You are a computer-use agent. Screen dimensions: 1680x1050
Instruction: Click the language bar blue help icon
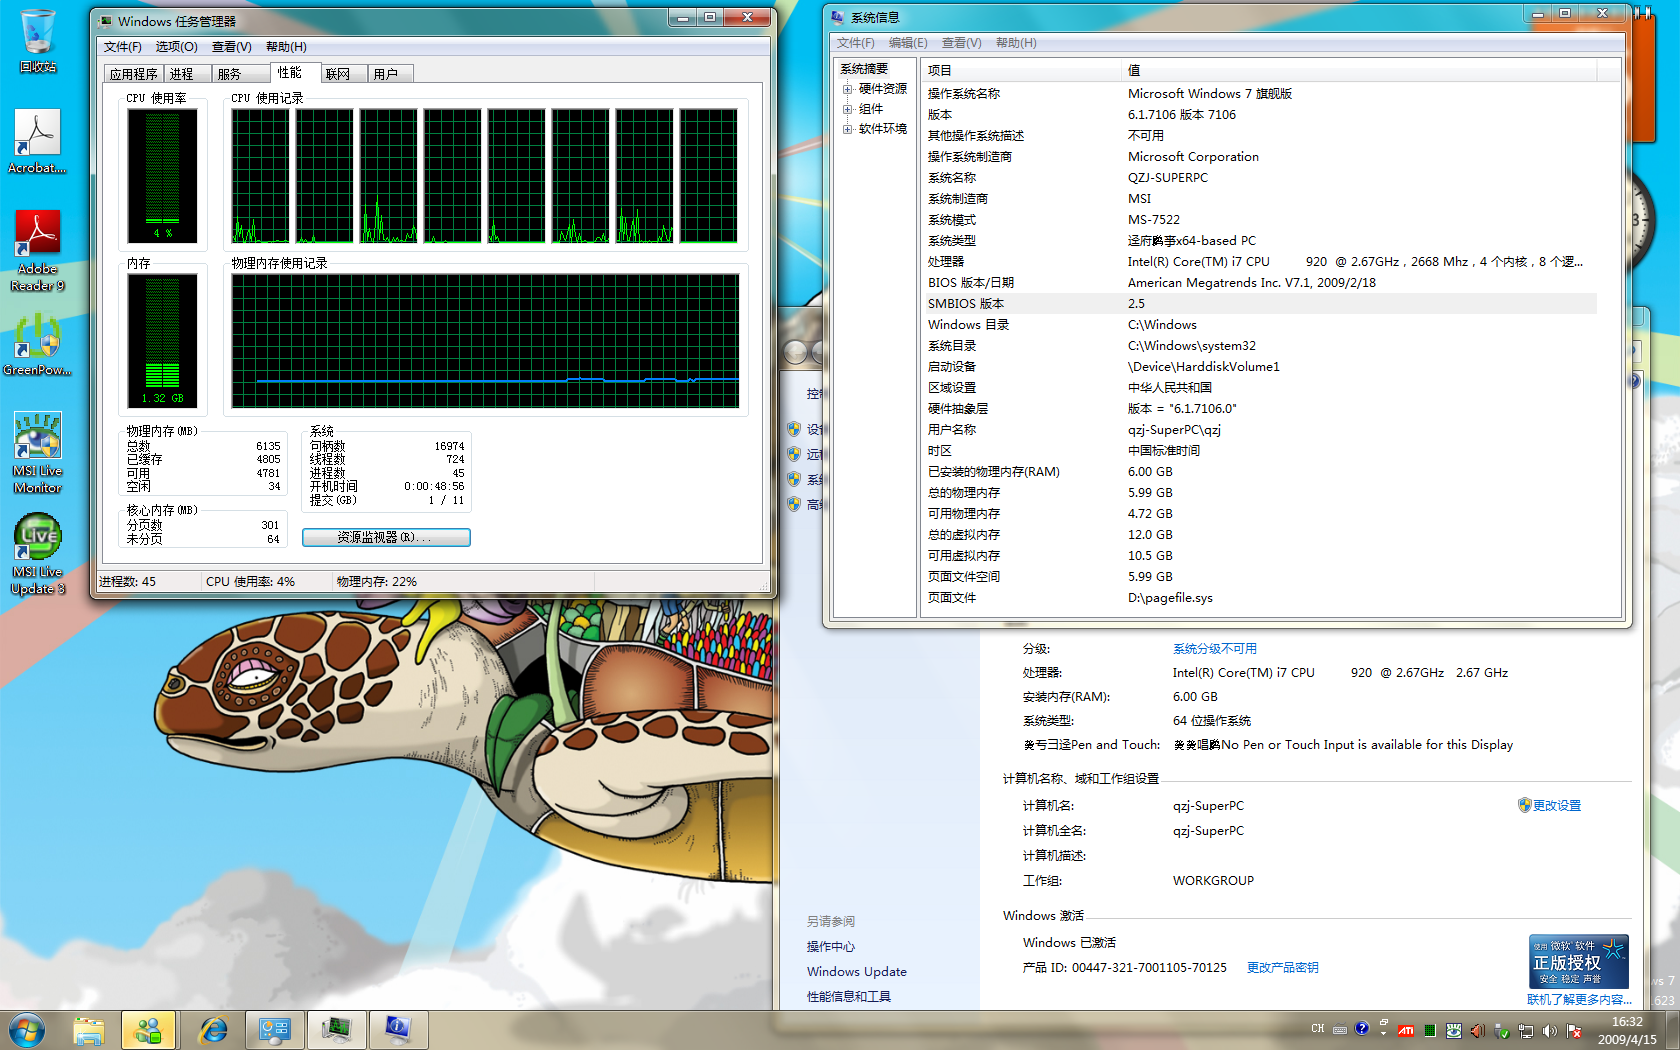point(1362,1028)
